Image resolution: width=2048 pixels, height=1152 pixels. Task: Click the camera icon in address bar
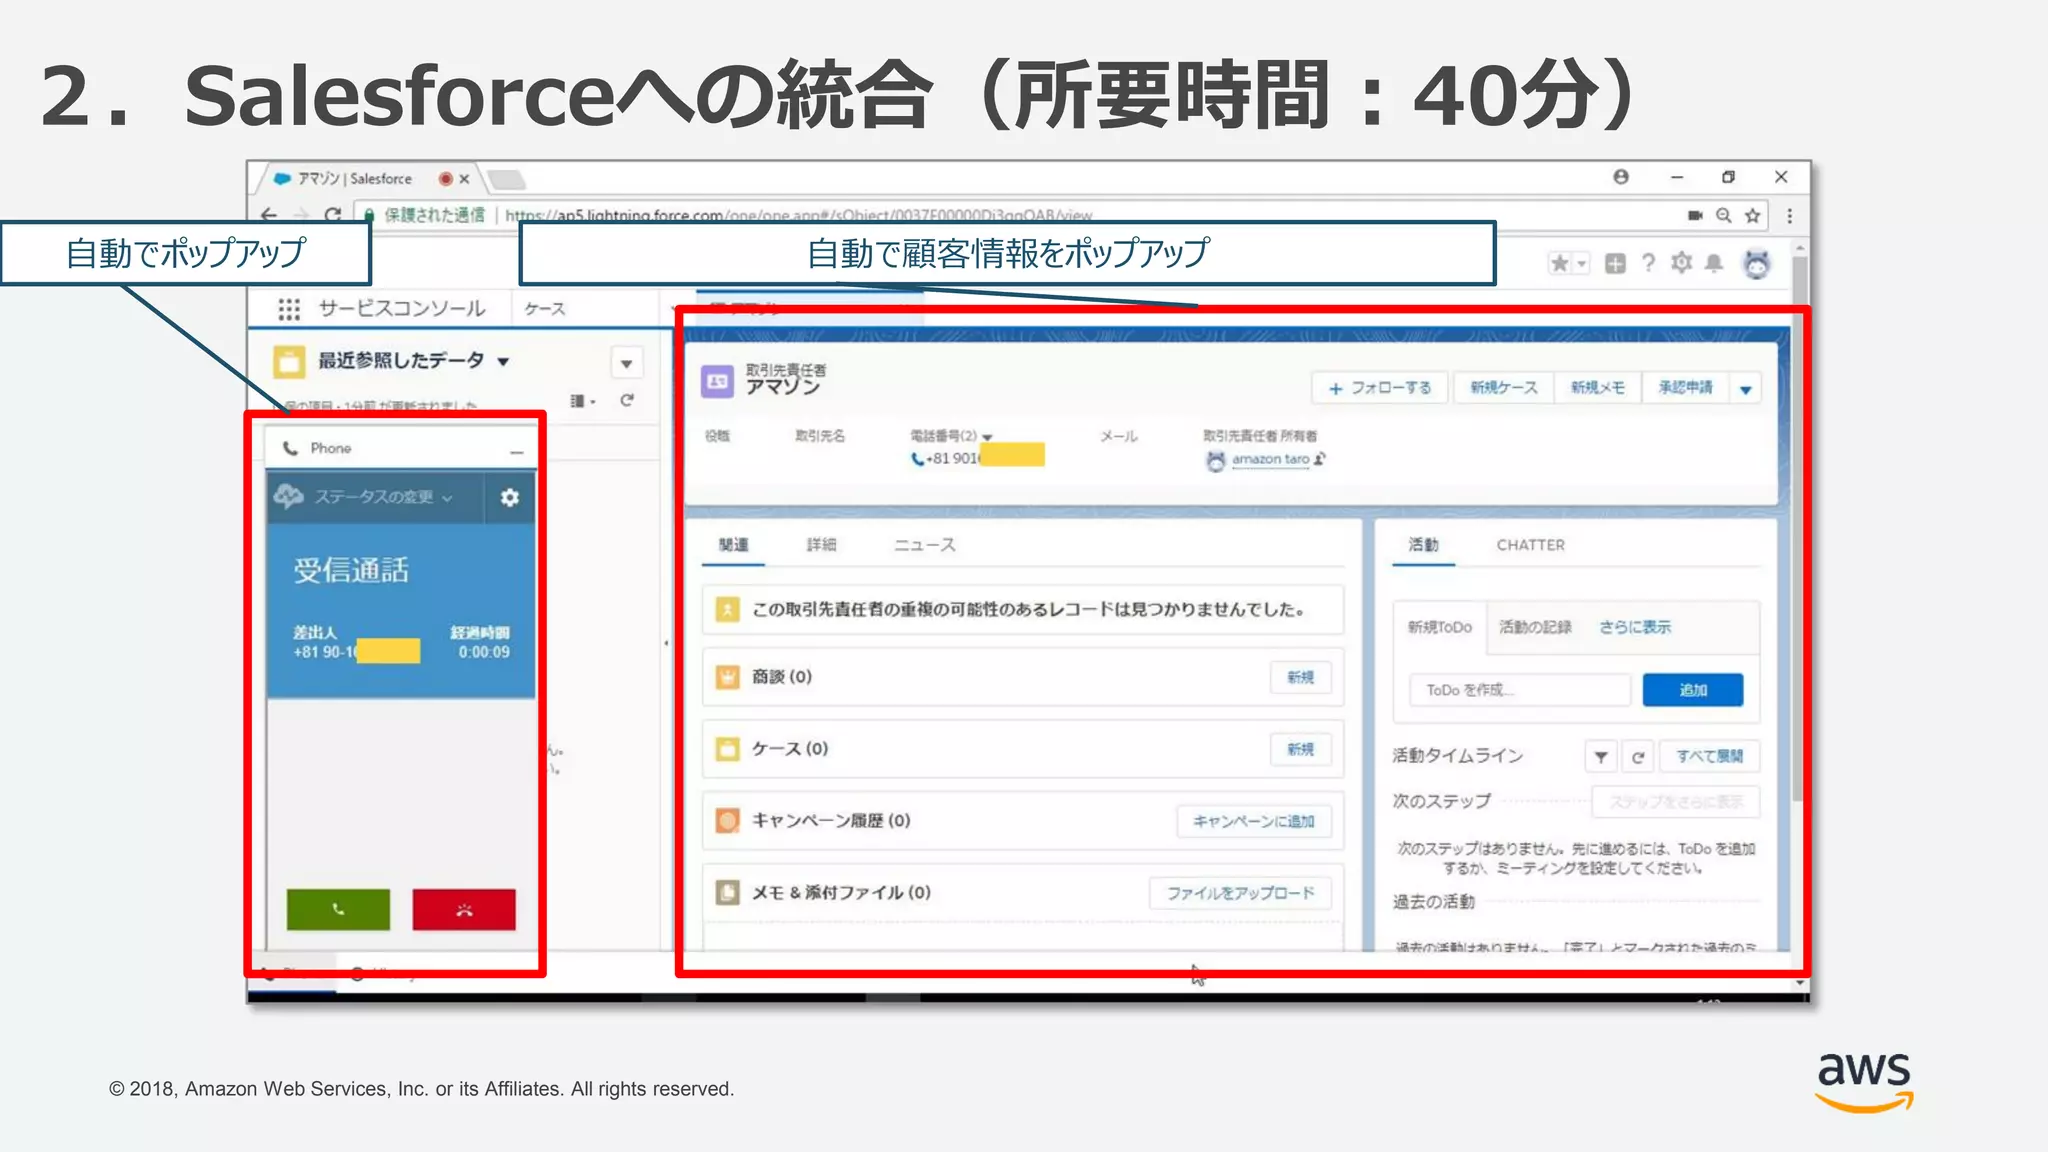(1695, 215)
